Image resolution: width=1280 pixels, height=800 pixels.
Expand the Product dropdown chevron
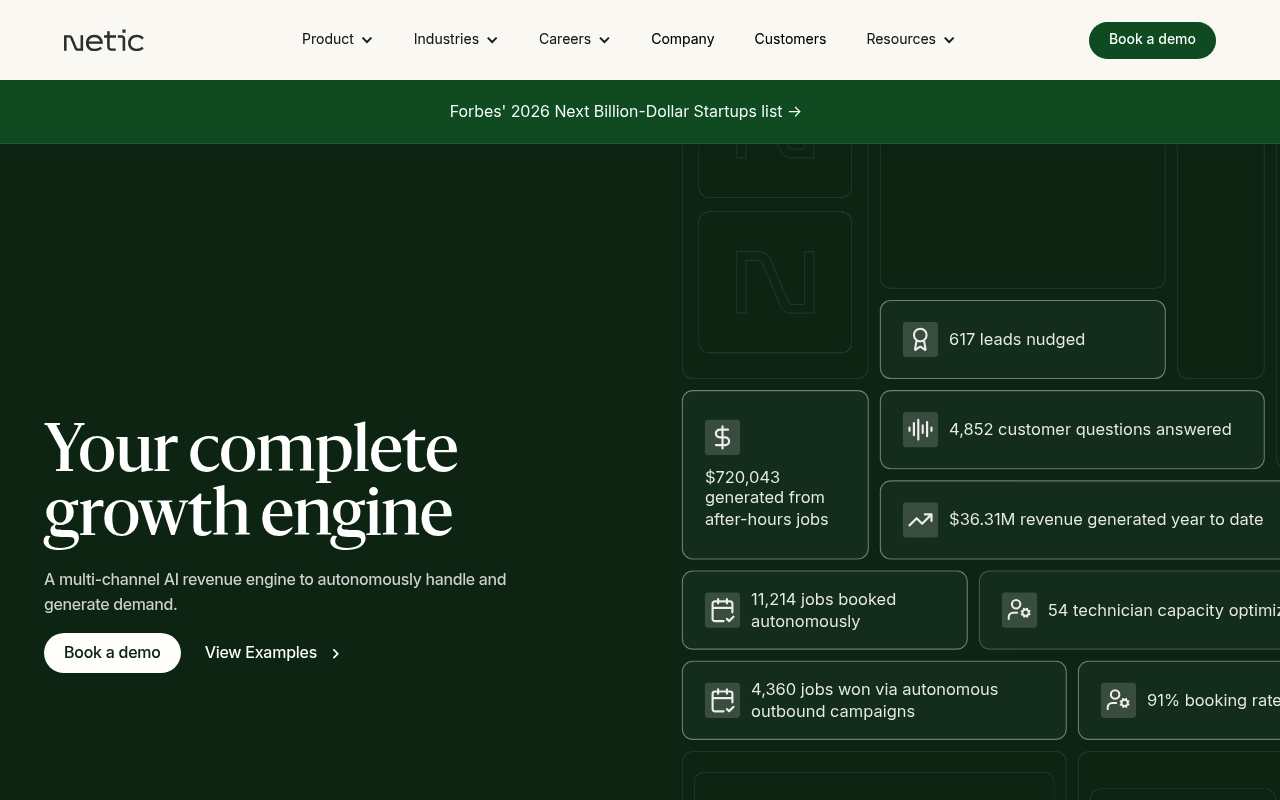pyautogui.click(x=367, y=40)
